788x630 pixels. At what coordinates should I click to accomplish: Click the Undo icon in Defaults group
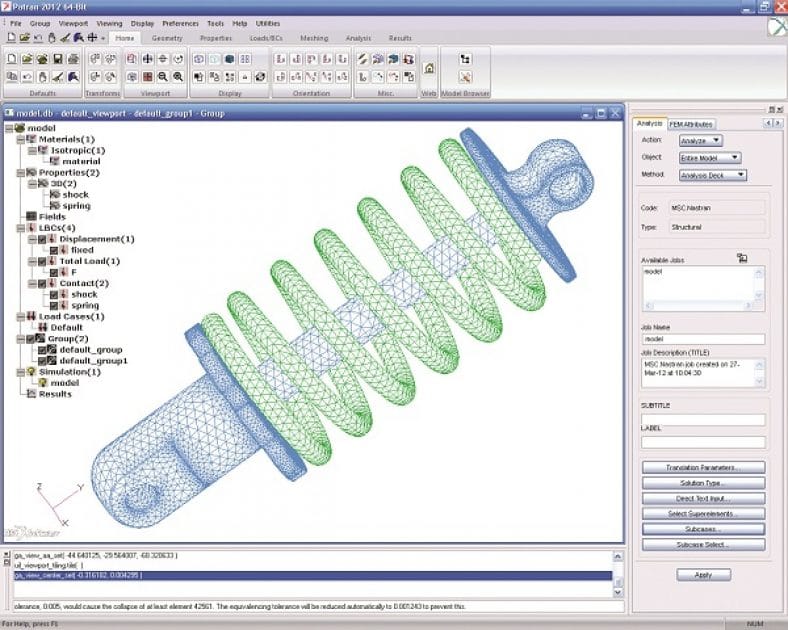[x=27, y=77]
